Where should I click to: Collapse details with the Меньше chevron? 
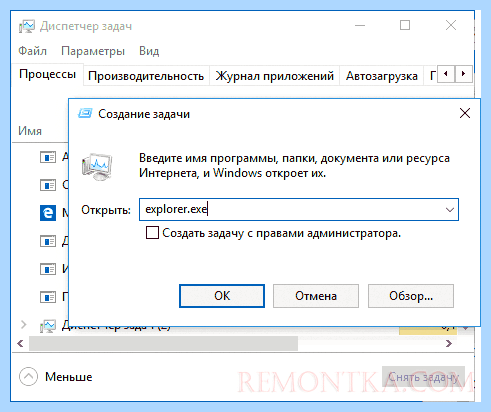[28, 377]
